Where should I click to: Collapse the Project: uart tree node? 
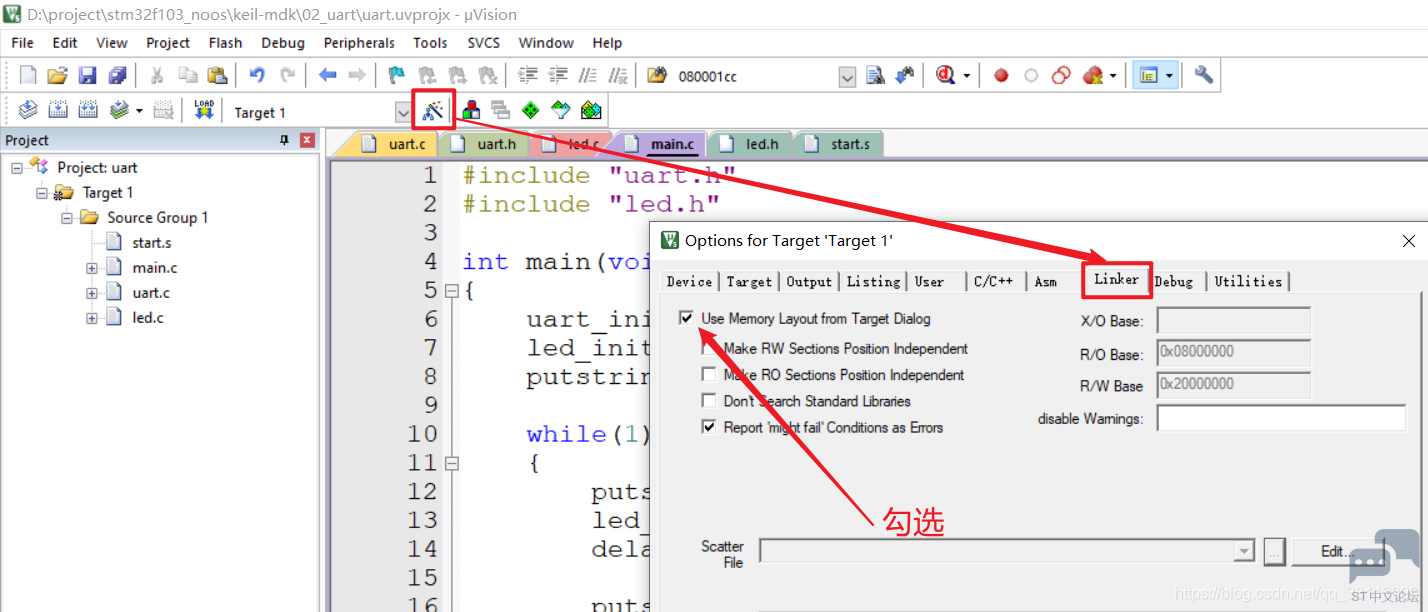coord(17,168)
